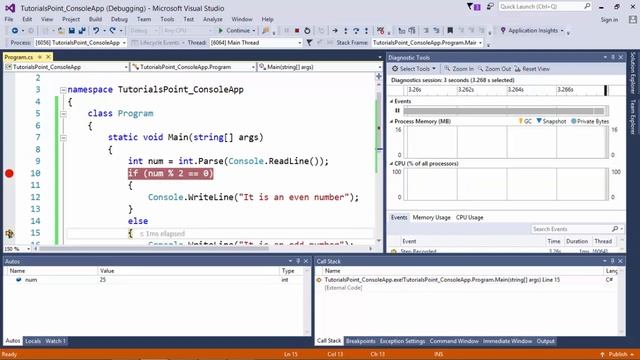Click Select Tools button
640x360 pixels.
[x=414, y=69]
